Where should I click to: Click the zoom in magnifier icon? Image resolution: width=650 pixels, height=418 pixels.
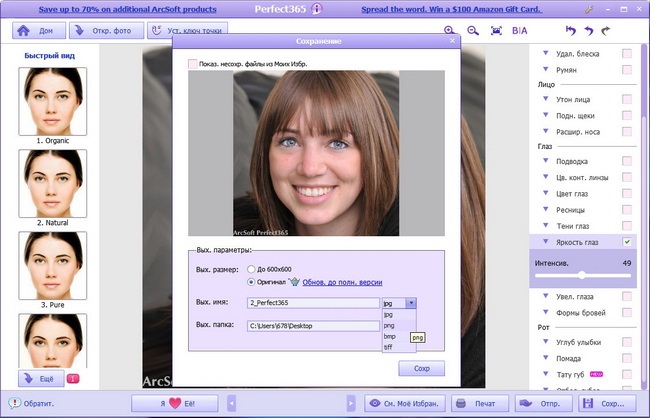[449, 30]
